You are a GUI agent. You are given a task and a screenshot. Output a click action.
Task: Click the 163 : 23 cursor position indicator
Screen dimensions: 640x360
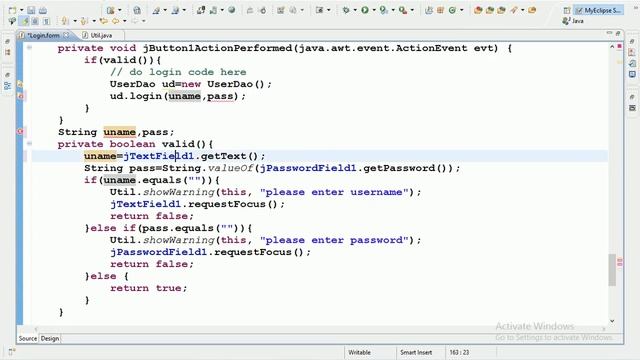click(459, 352)
